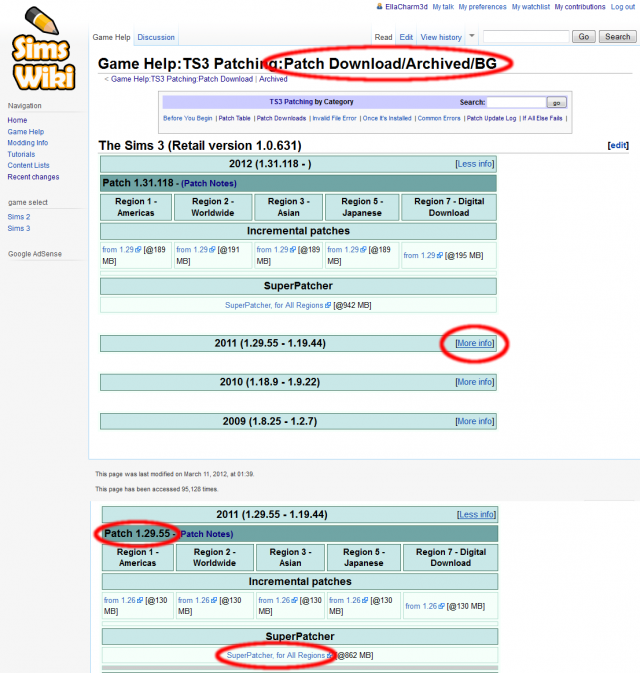Click the wiki search input field
Image resolution: width=640 pixels, height=673 pixels.
525,37
